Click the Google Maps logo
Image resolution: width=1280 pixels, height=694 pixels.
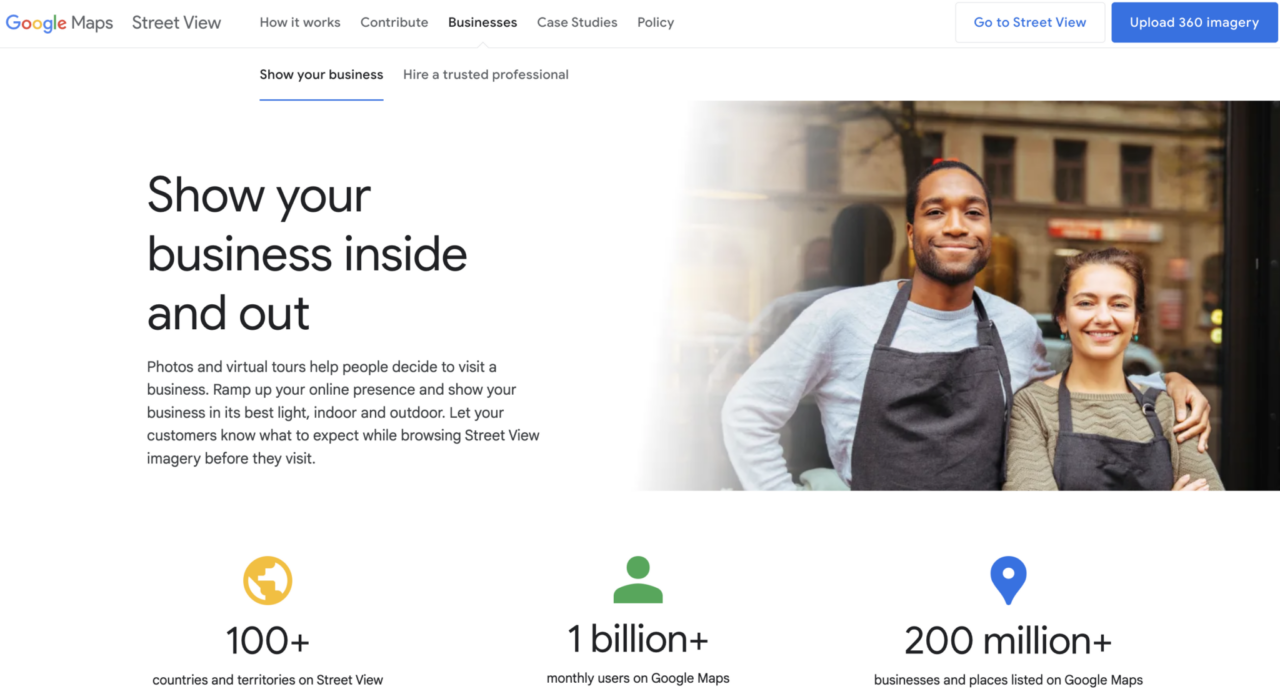(60, 23)
